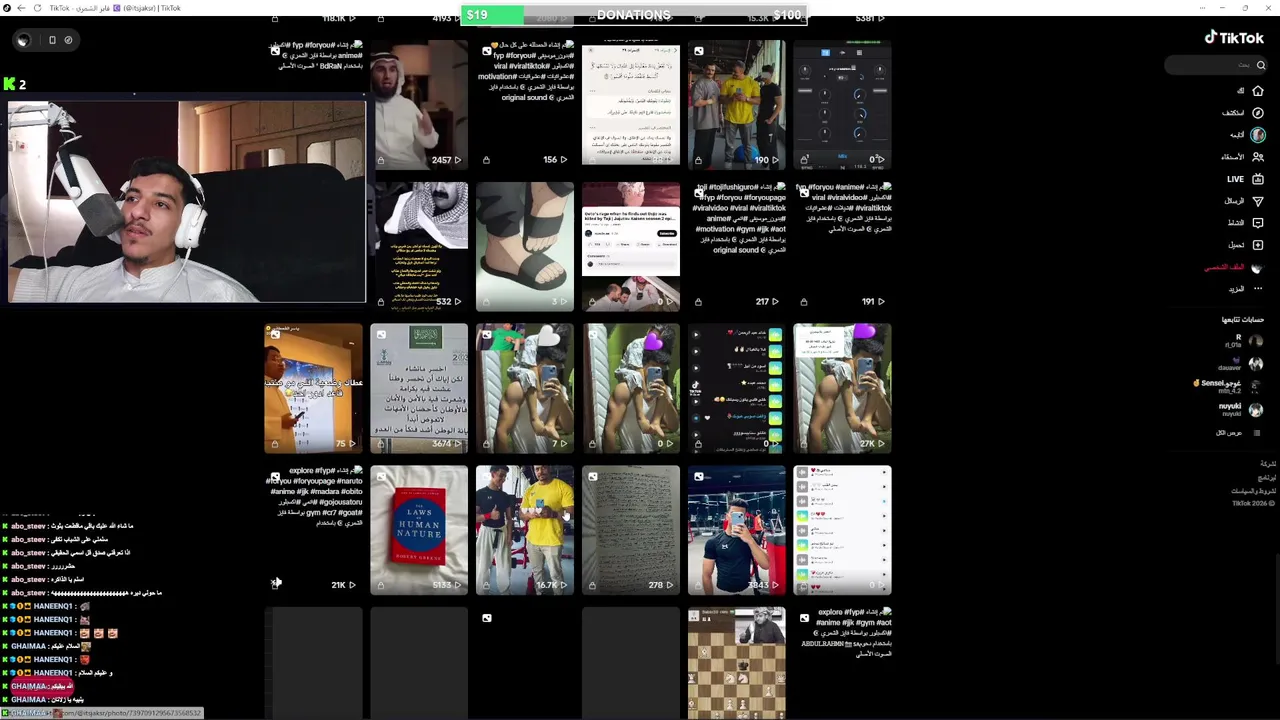Open the mirror selfie with purple heart, 0 views
The width and height of the screenshot is (1280, 720).
(631, 388)
